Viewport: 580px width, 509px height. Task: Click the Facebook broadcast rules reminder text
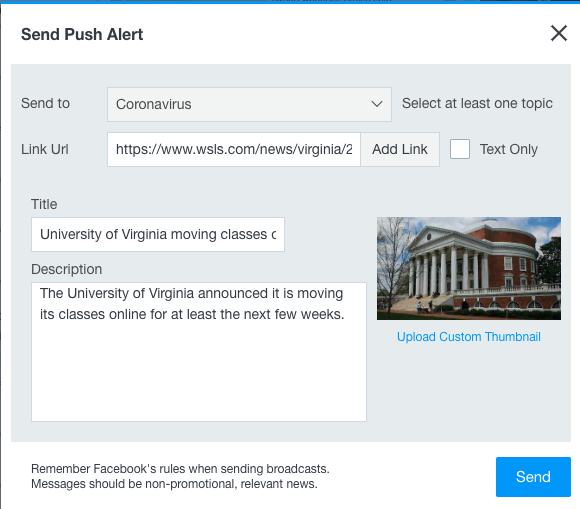click(180, 476)
